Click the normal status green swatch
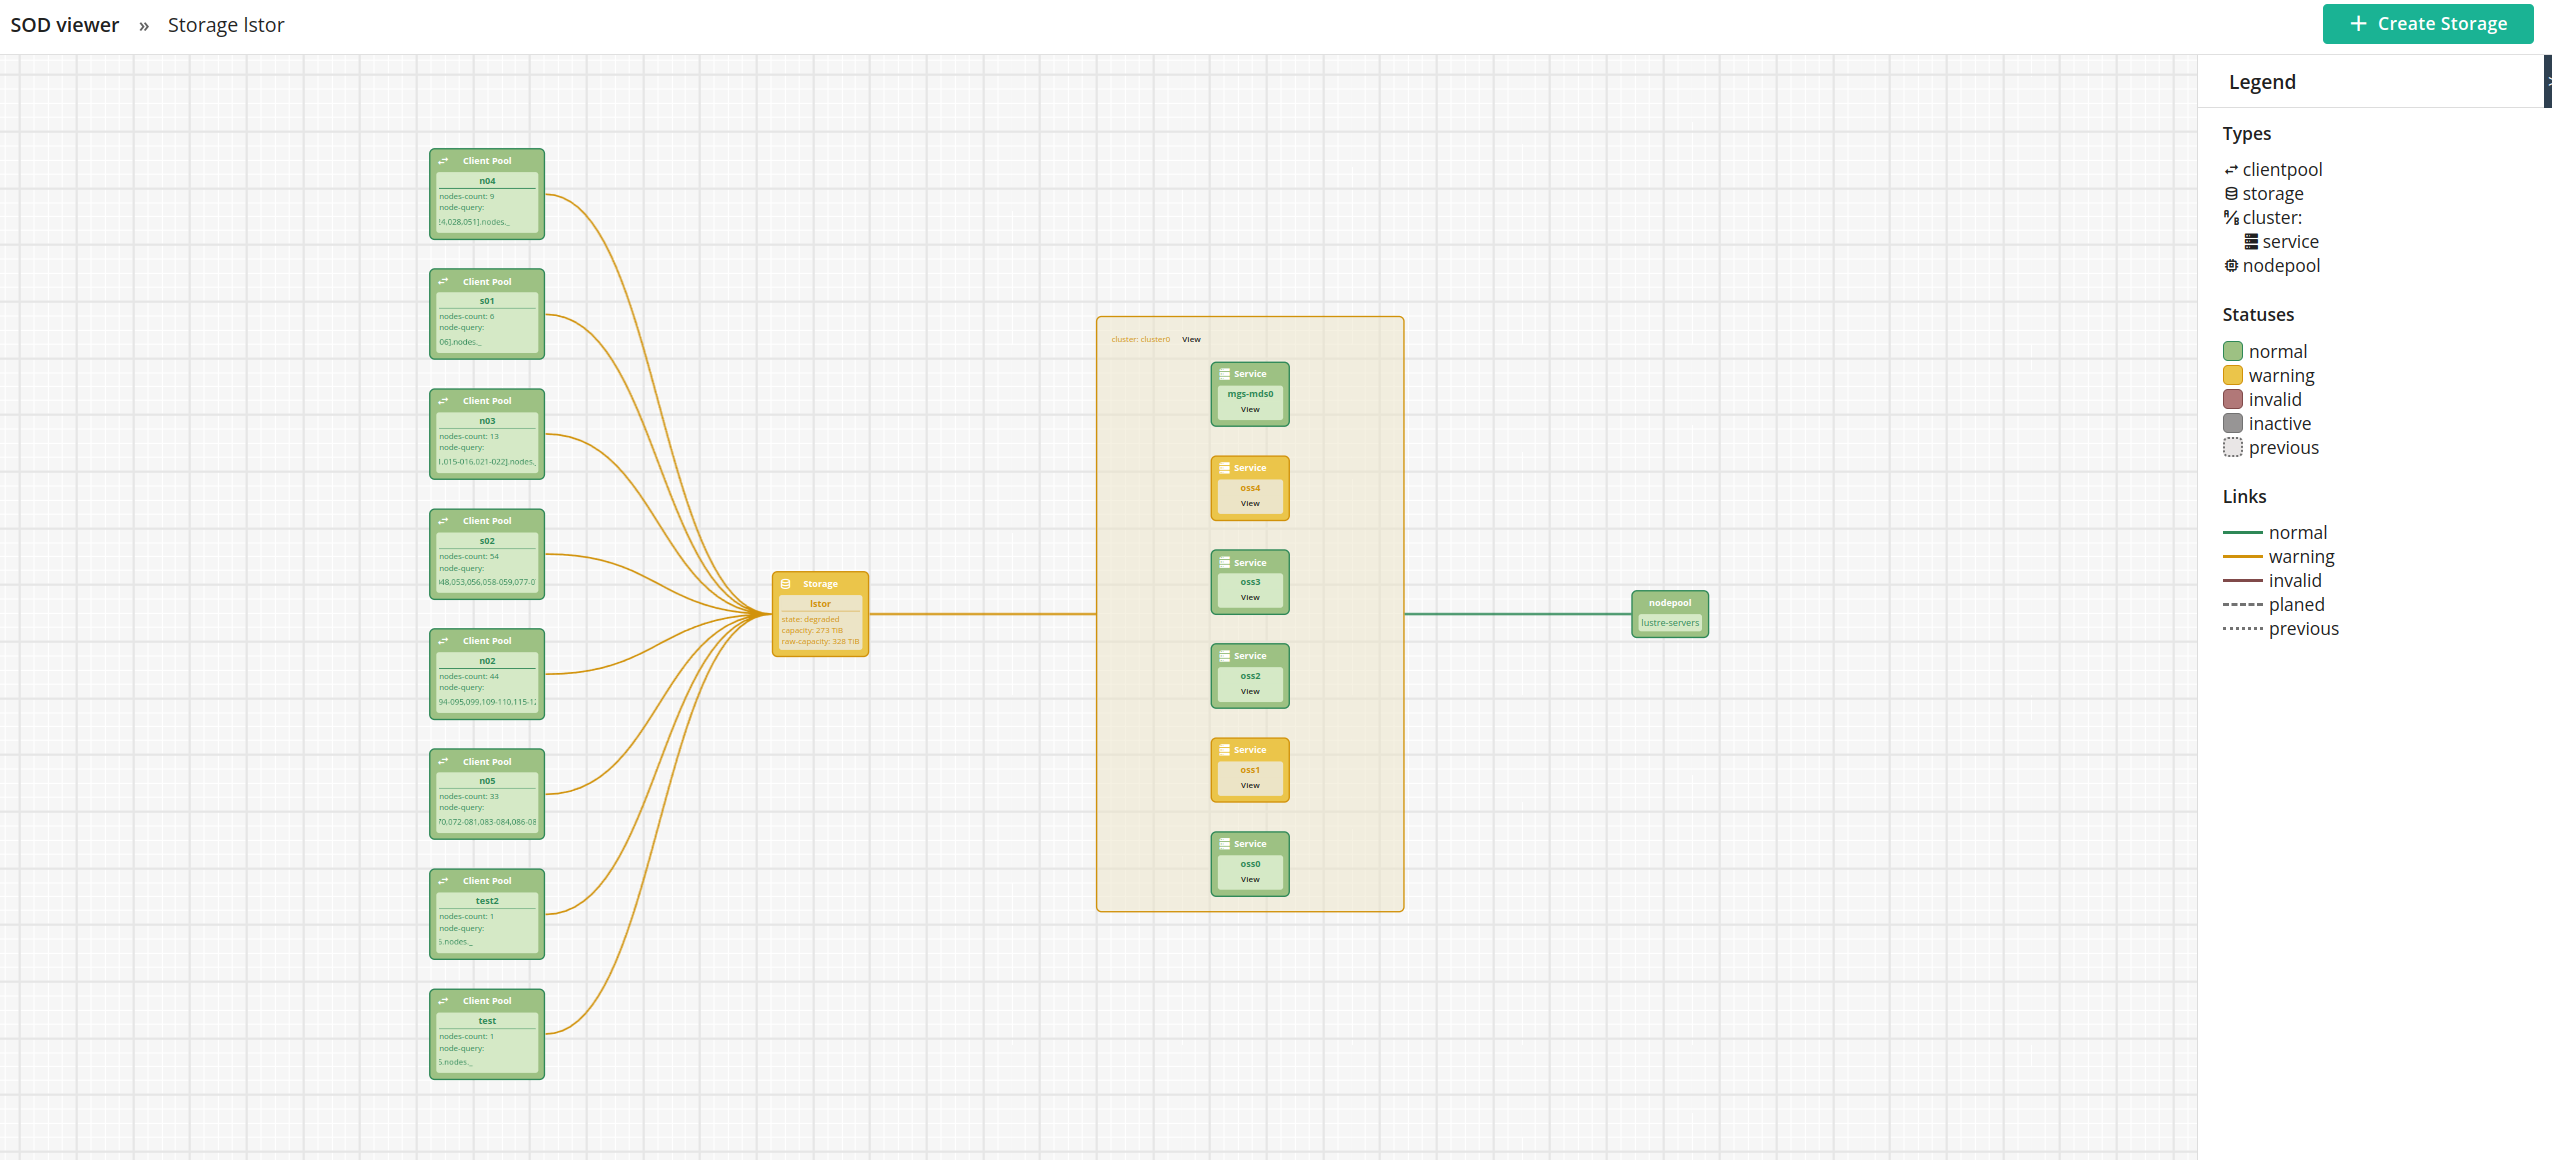The width and height of the screenshot is (2552, 1160). (x=2233, y=351)
